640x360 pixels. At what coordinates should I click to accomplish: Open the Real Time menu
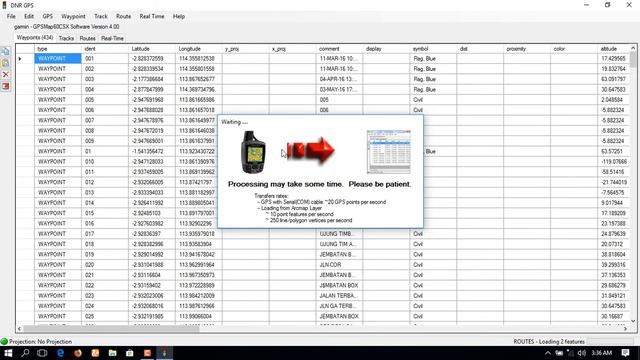[x=152, y=16]
